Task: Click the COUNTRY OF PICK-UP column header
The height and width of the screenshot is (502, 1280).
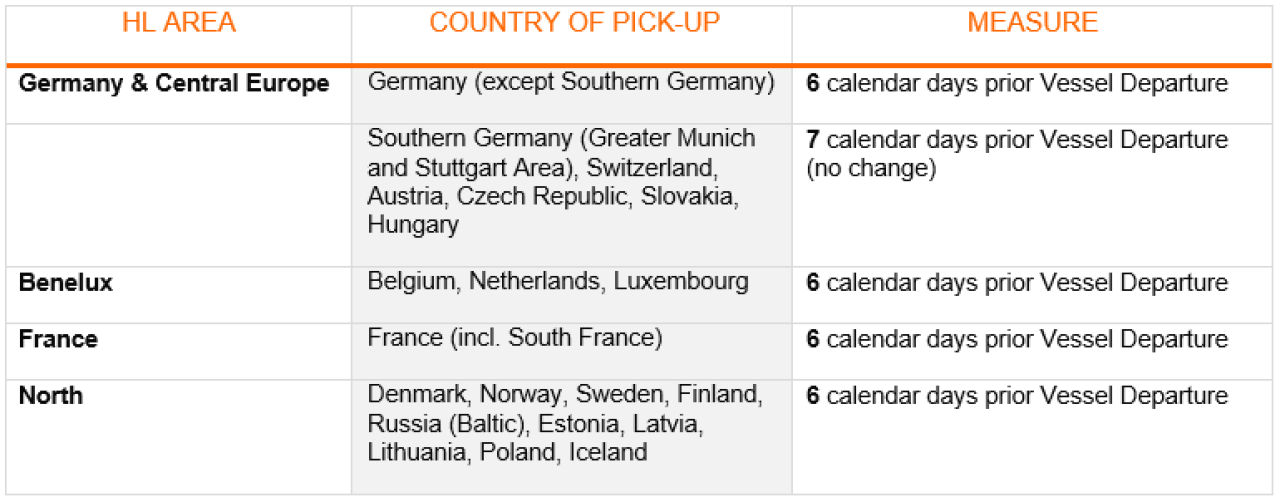Action: pyautogui.click(x=574, y=23)
